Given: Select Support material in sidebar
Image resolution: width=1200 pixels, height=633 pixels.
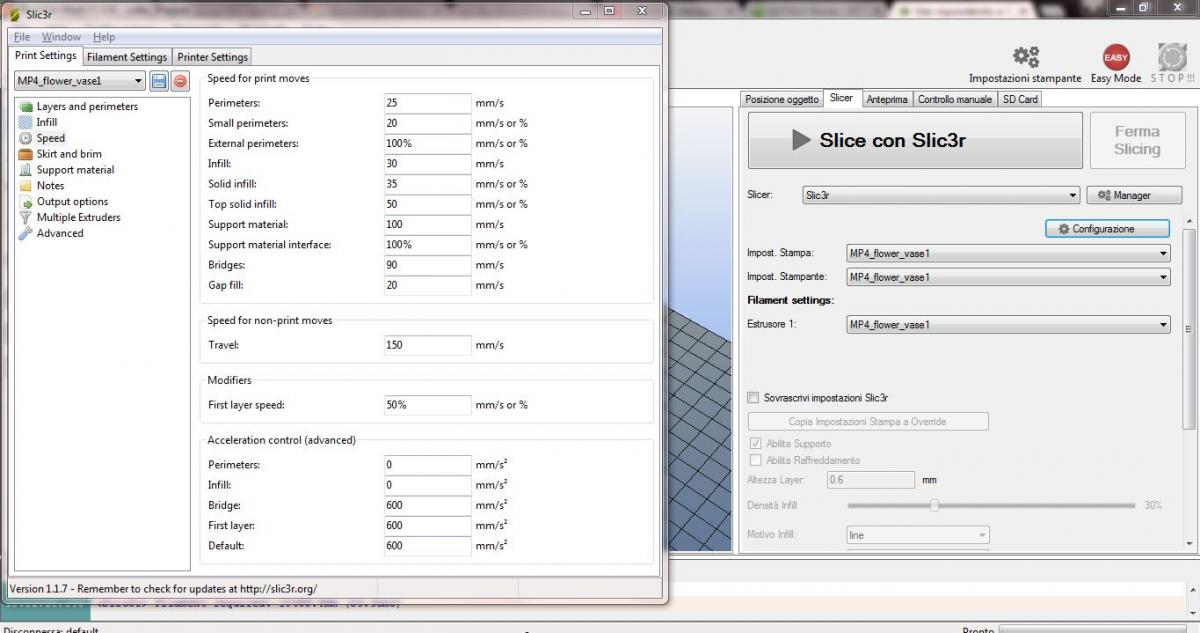Looking at the screenshot, I should [x=75, y=170].
